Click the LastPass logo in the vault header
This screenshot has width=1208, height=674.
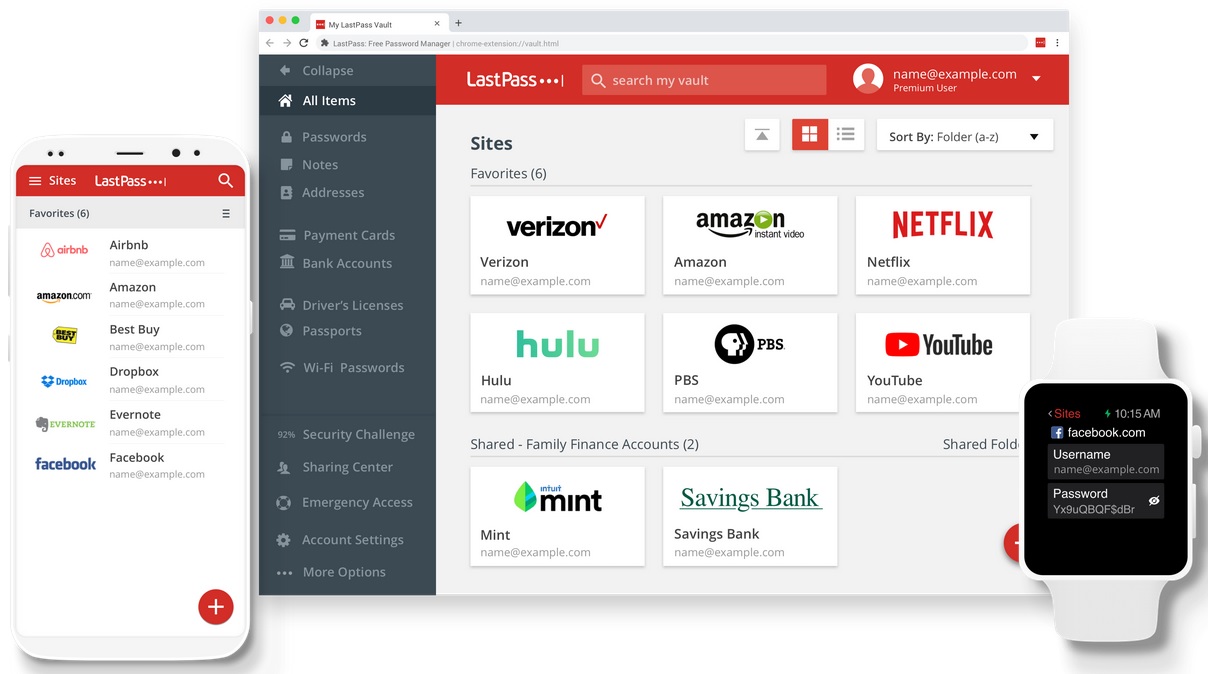coord(514,80)
